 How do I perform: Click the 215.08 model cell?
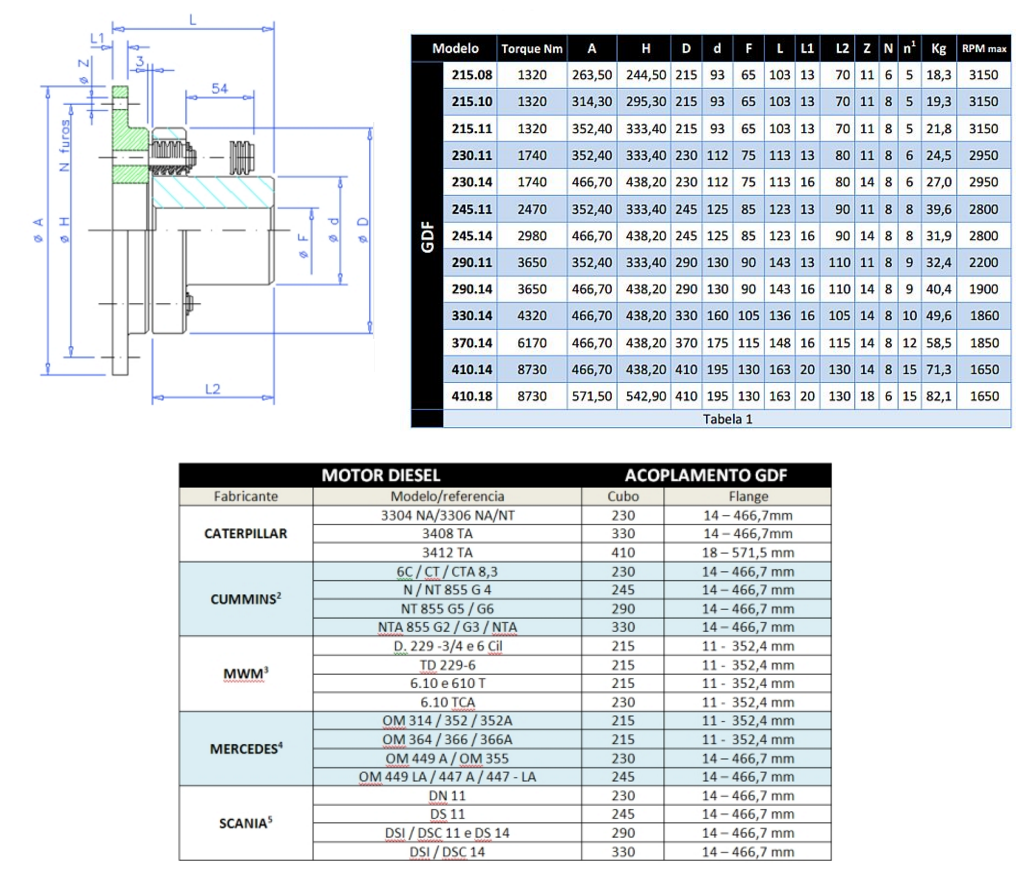[472, 75]
